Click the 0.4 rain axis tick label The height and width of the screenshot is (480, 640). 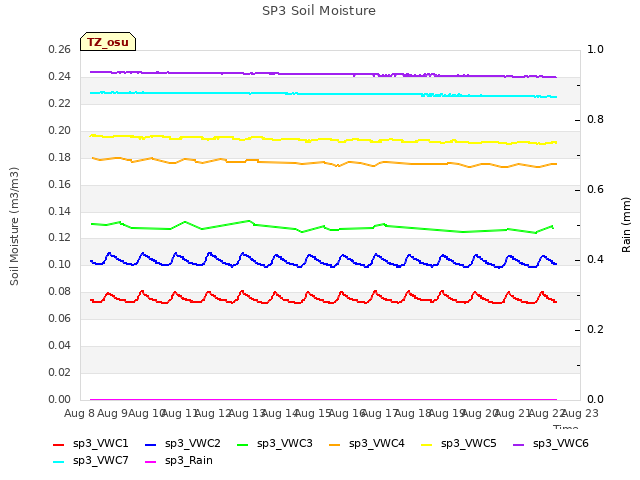595,259
